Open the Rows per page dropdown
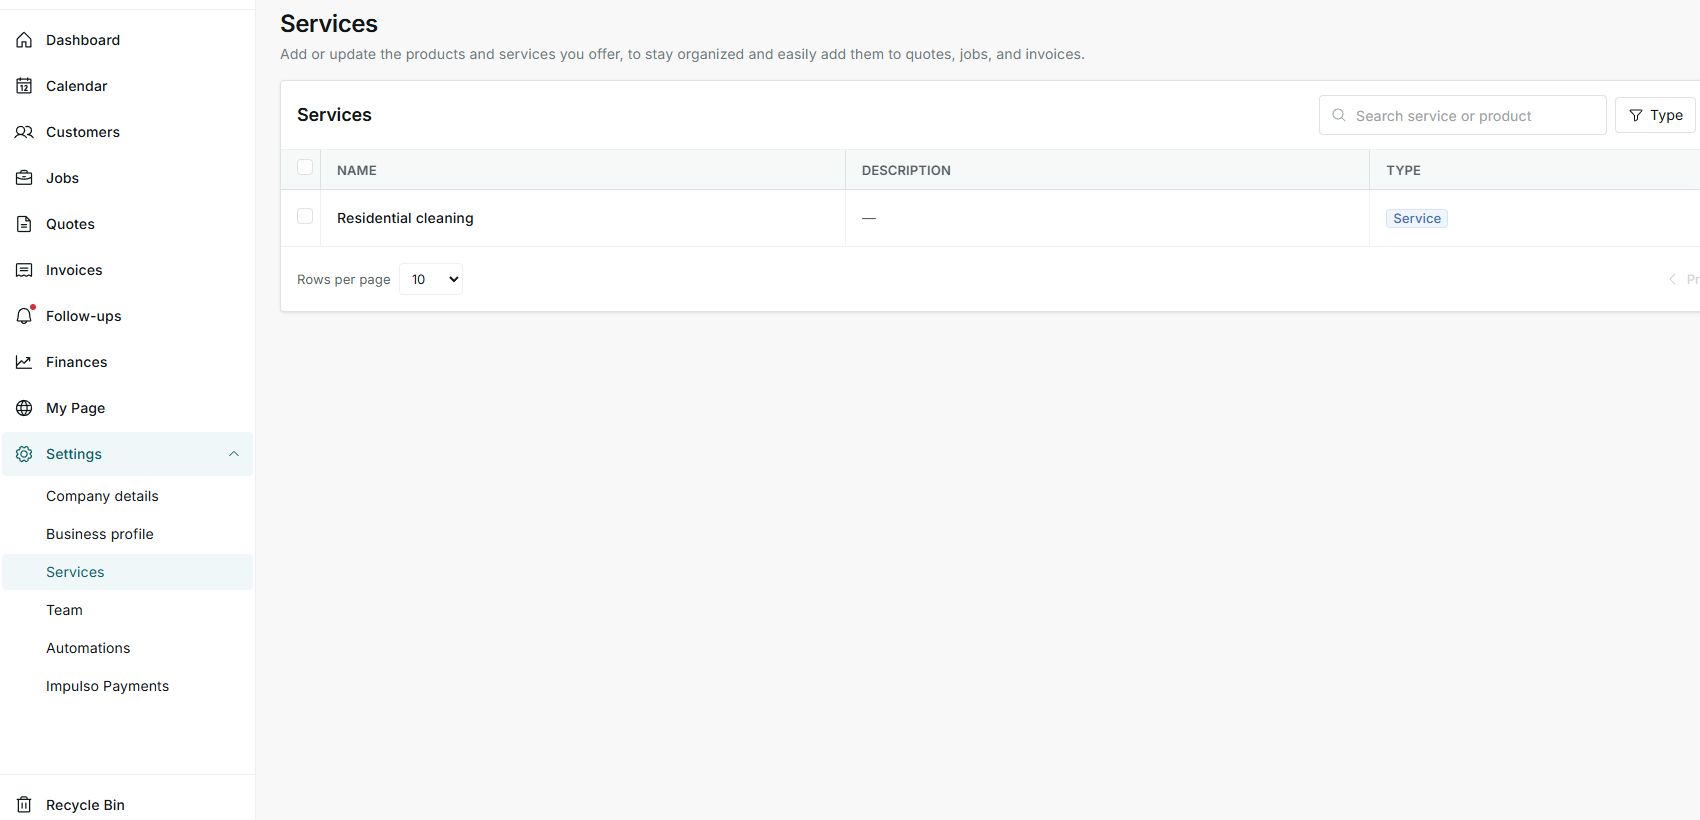 (431, 279)
